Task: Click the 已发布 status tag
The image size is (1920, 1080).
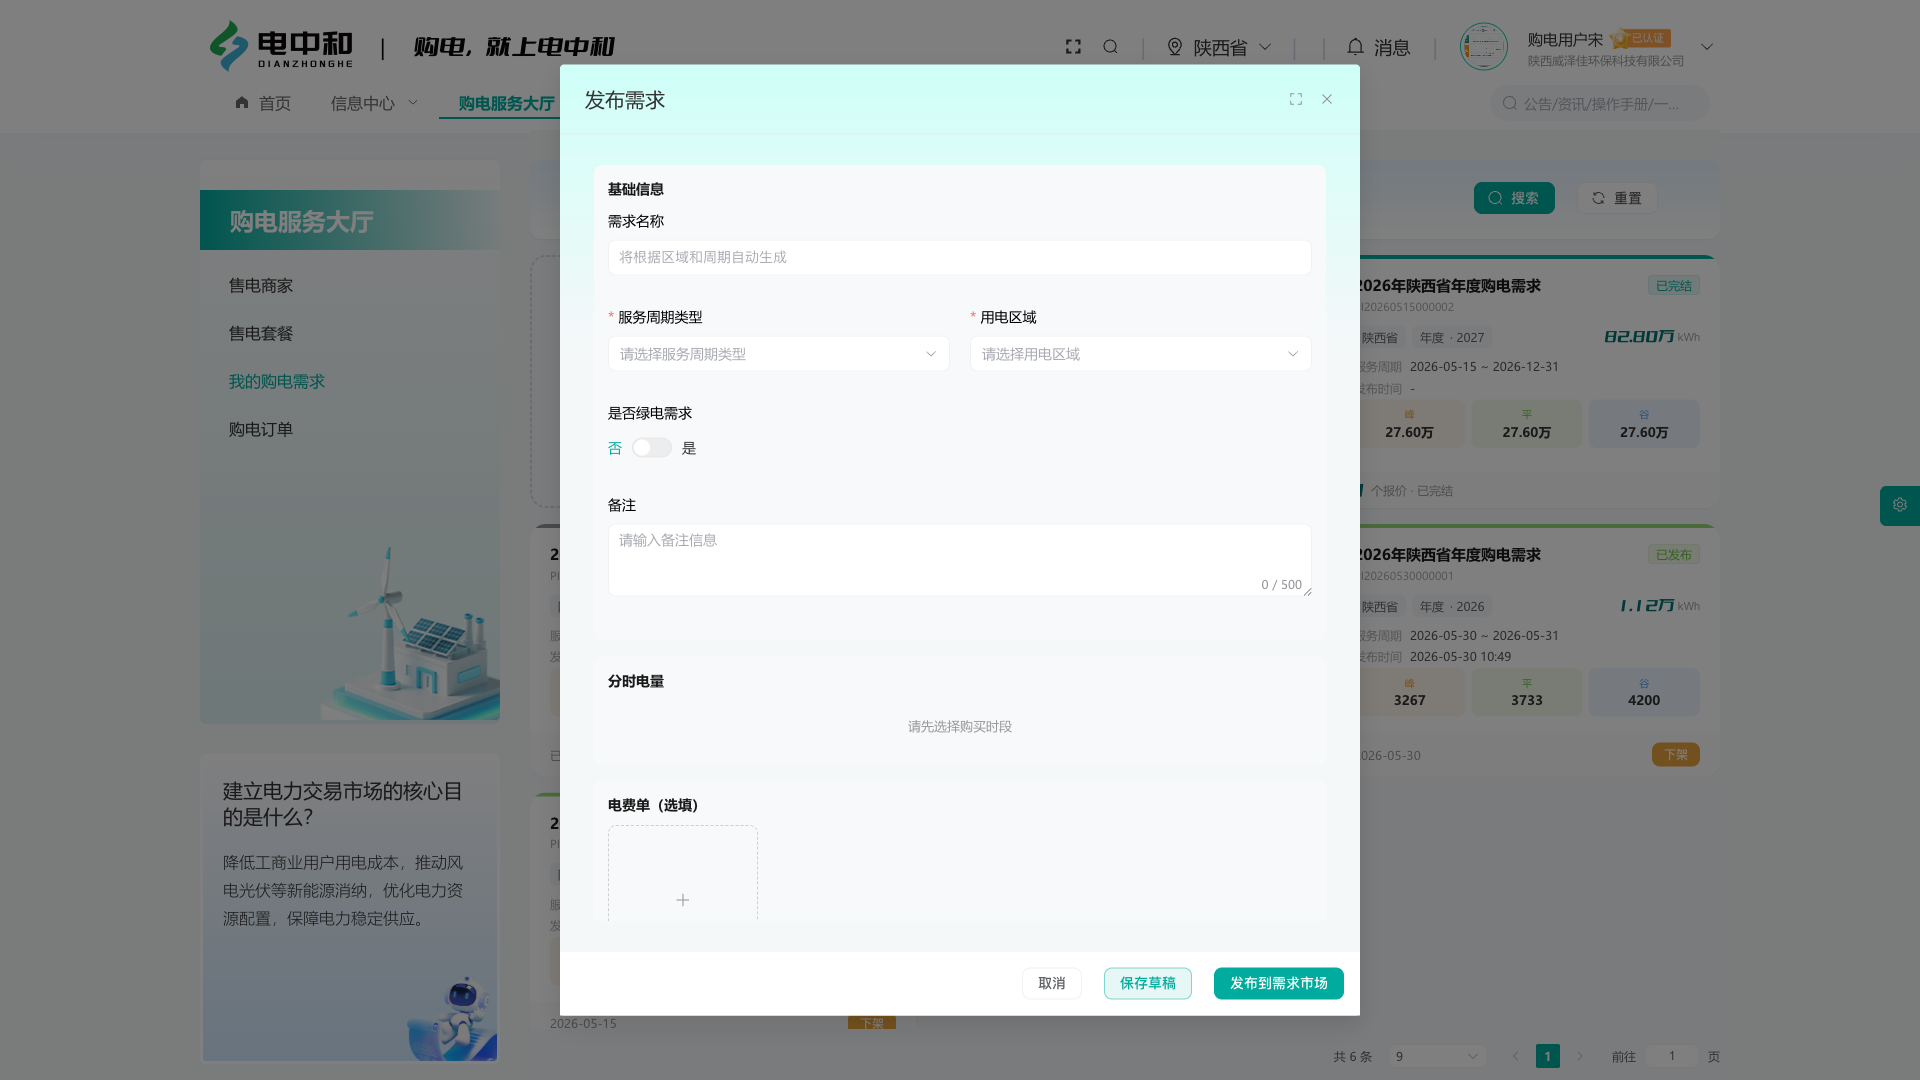Action: pyautogui.click(x=1674, y=555)
